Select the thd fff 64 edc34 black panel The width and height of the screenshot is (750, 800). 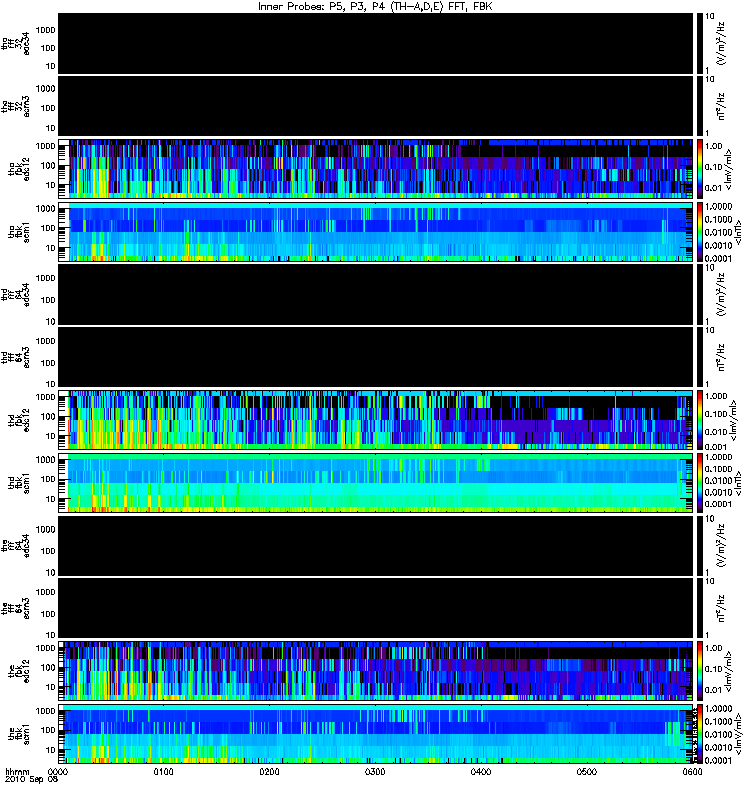(376, 294)
